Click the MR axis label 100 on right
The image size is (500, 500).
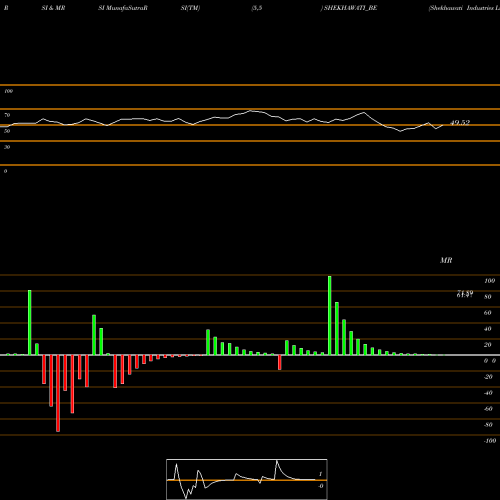tap(490, 281)
